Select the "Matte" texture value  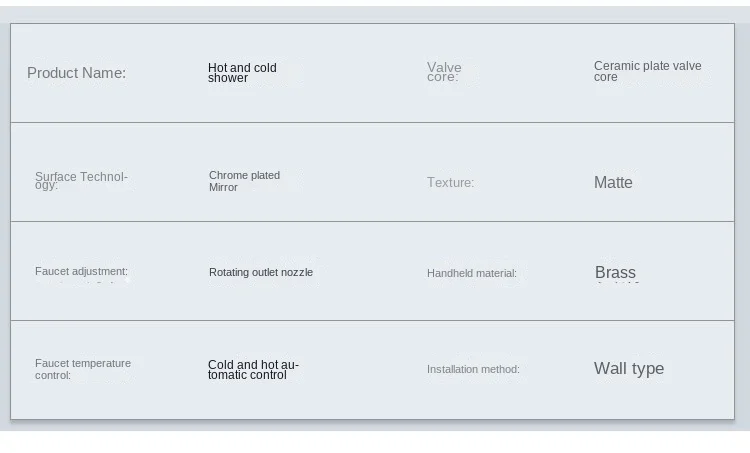[x=613, y=182]
